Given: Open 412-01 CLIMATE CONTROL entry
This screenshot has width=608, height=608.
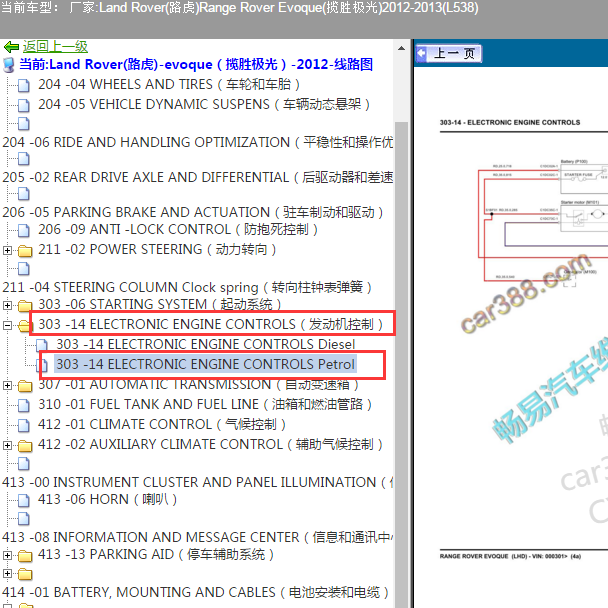Looking at the screenshot, I should pyautogui.click(x=162, y=424).
